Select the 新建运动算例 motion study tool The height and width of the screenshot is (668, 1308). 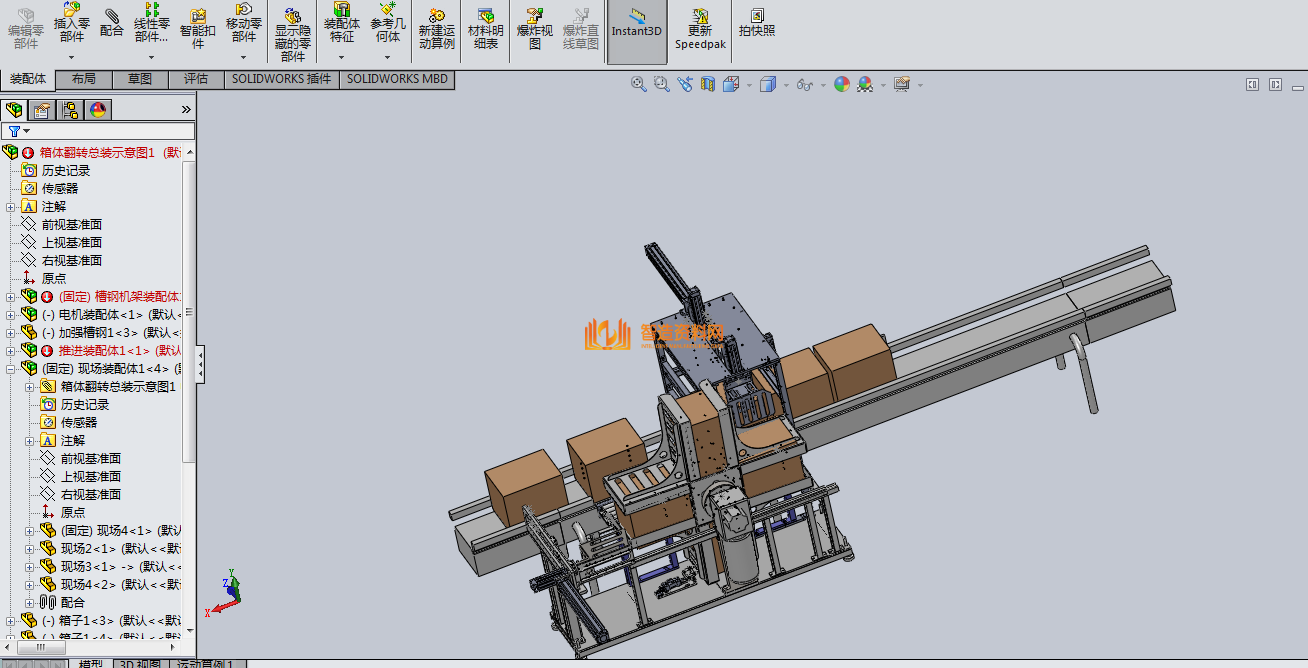click(436, 29)
